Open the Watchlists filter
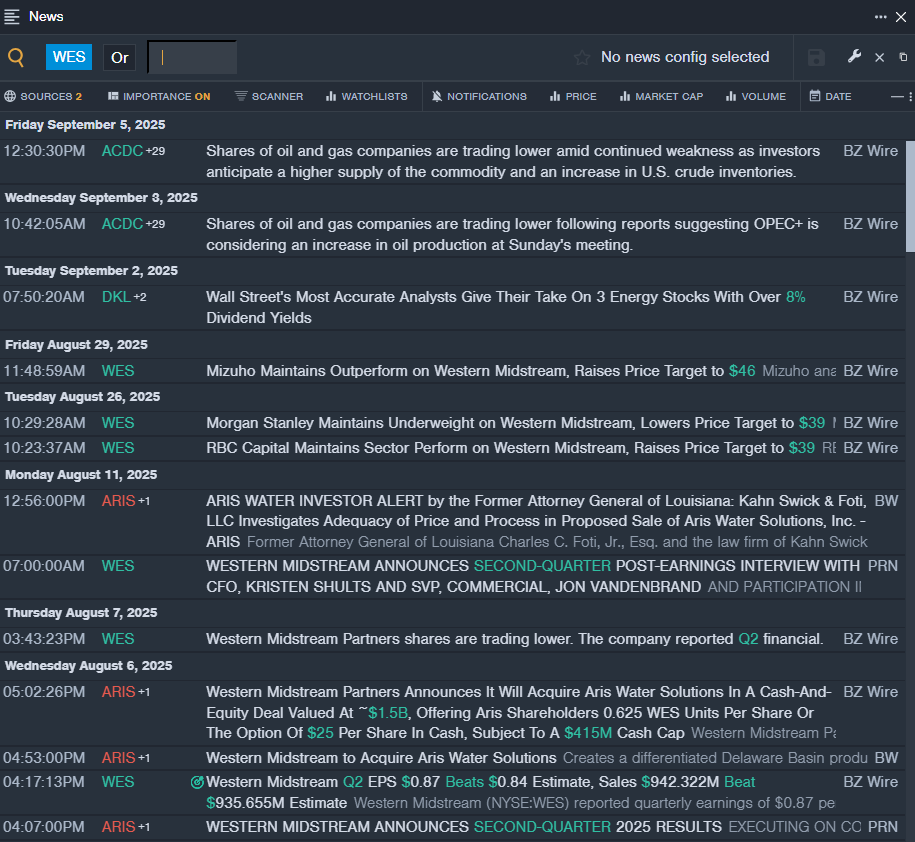 [366, 97]
